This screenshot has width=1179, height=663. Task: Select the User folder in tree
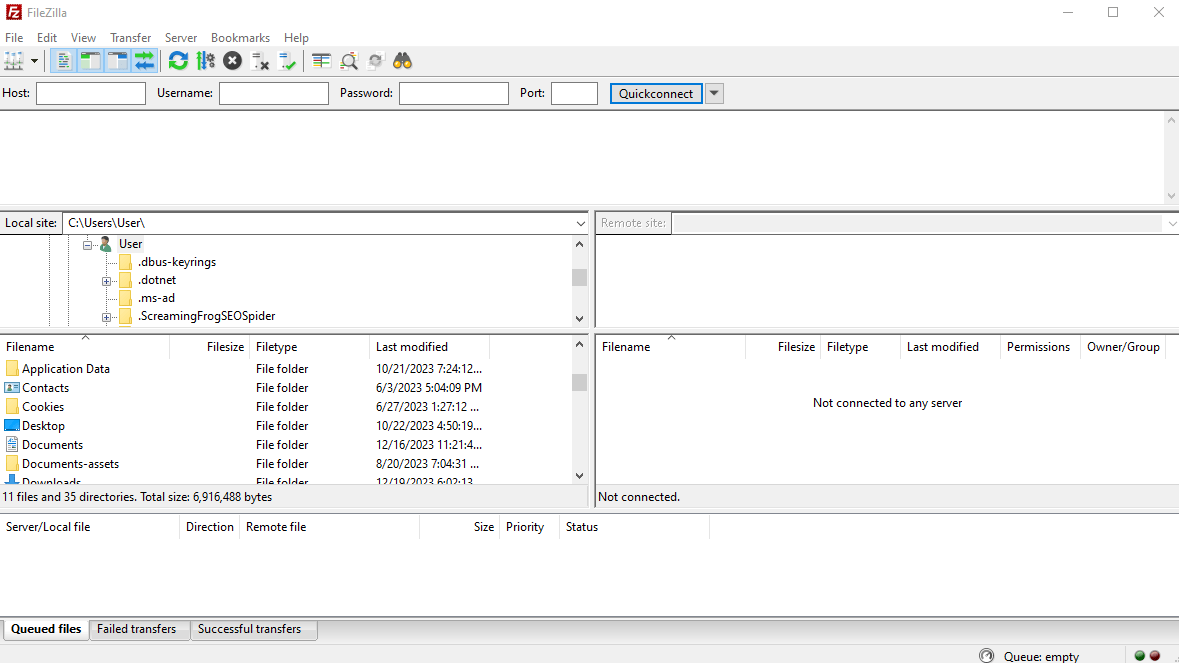coord(130,244)
